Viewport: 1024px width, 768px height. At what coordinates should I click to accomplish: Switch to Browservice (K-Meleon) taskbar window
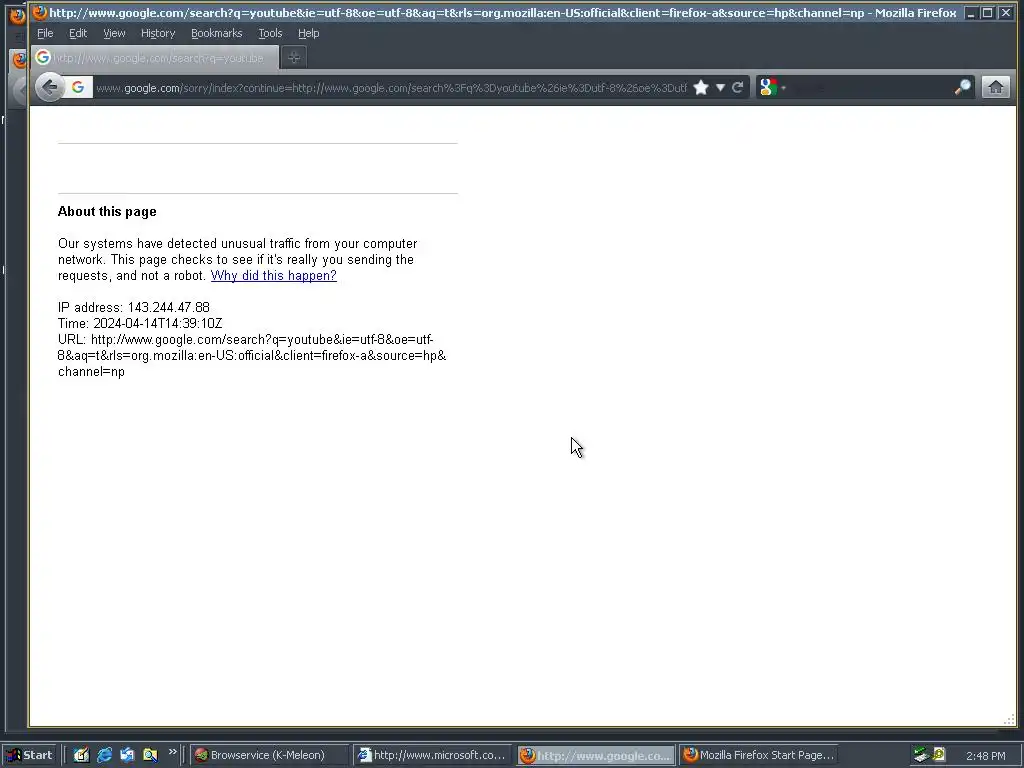269,755
